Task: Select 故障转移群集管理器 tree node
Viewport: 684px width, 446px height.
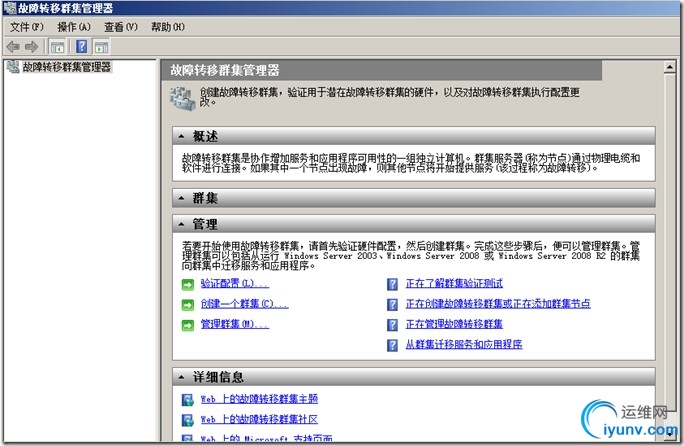Action: click(x=67, y=67)
